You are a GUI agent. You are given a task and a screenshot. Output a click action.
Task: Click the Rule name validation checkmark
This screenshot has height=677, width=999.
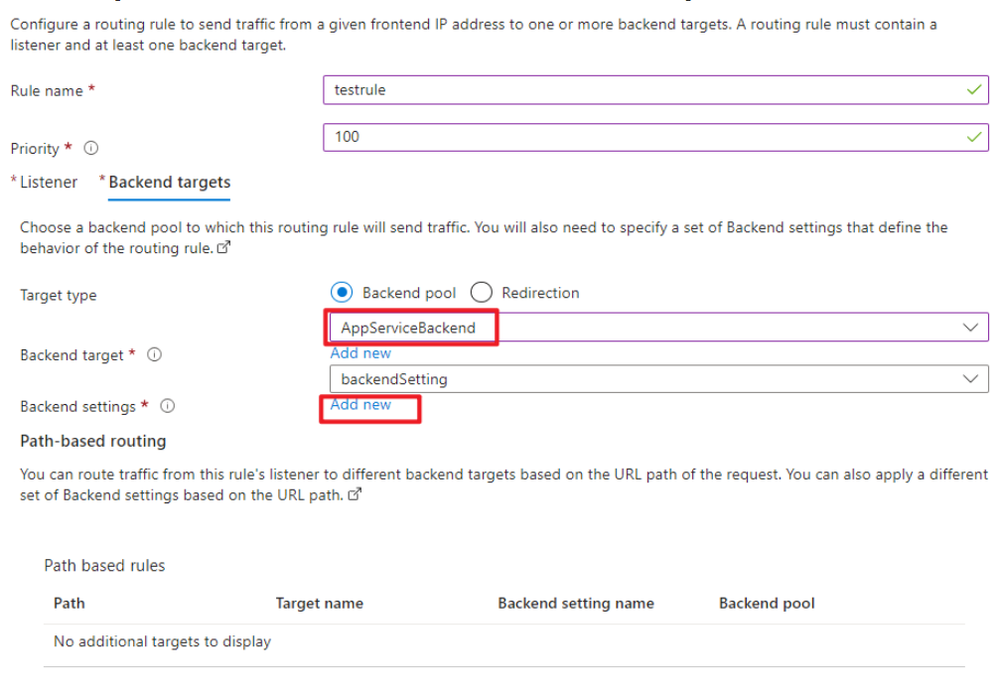974,90
